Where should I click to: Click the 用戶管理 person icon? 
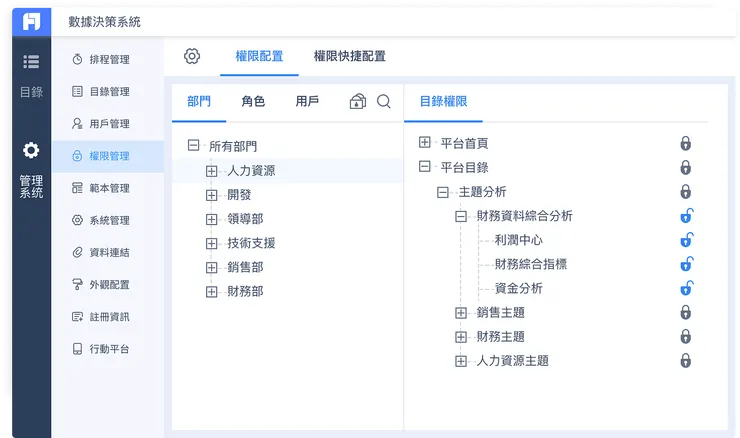click(x=77, y=124)
